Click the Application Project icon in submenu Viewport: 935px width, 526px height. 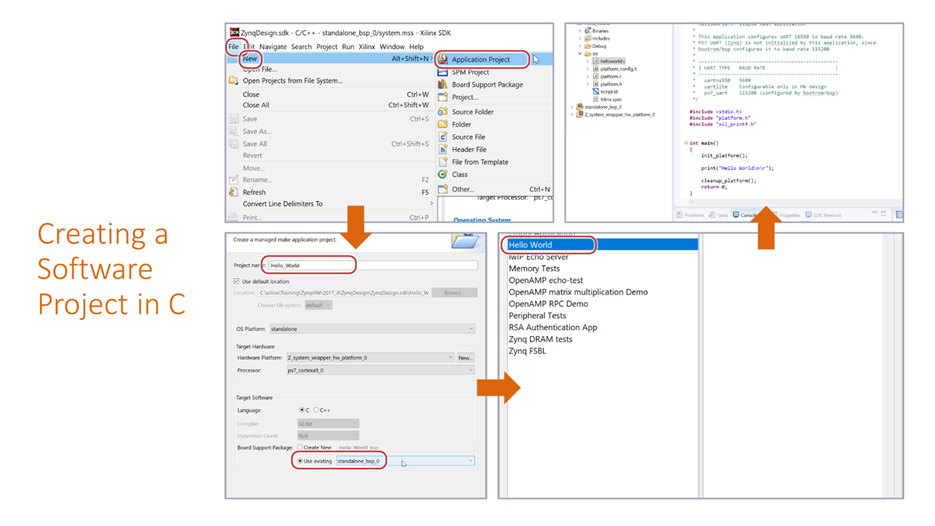pos(443,59)
